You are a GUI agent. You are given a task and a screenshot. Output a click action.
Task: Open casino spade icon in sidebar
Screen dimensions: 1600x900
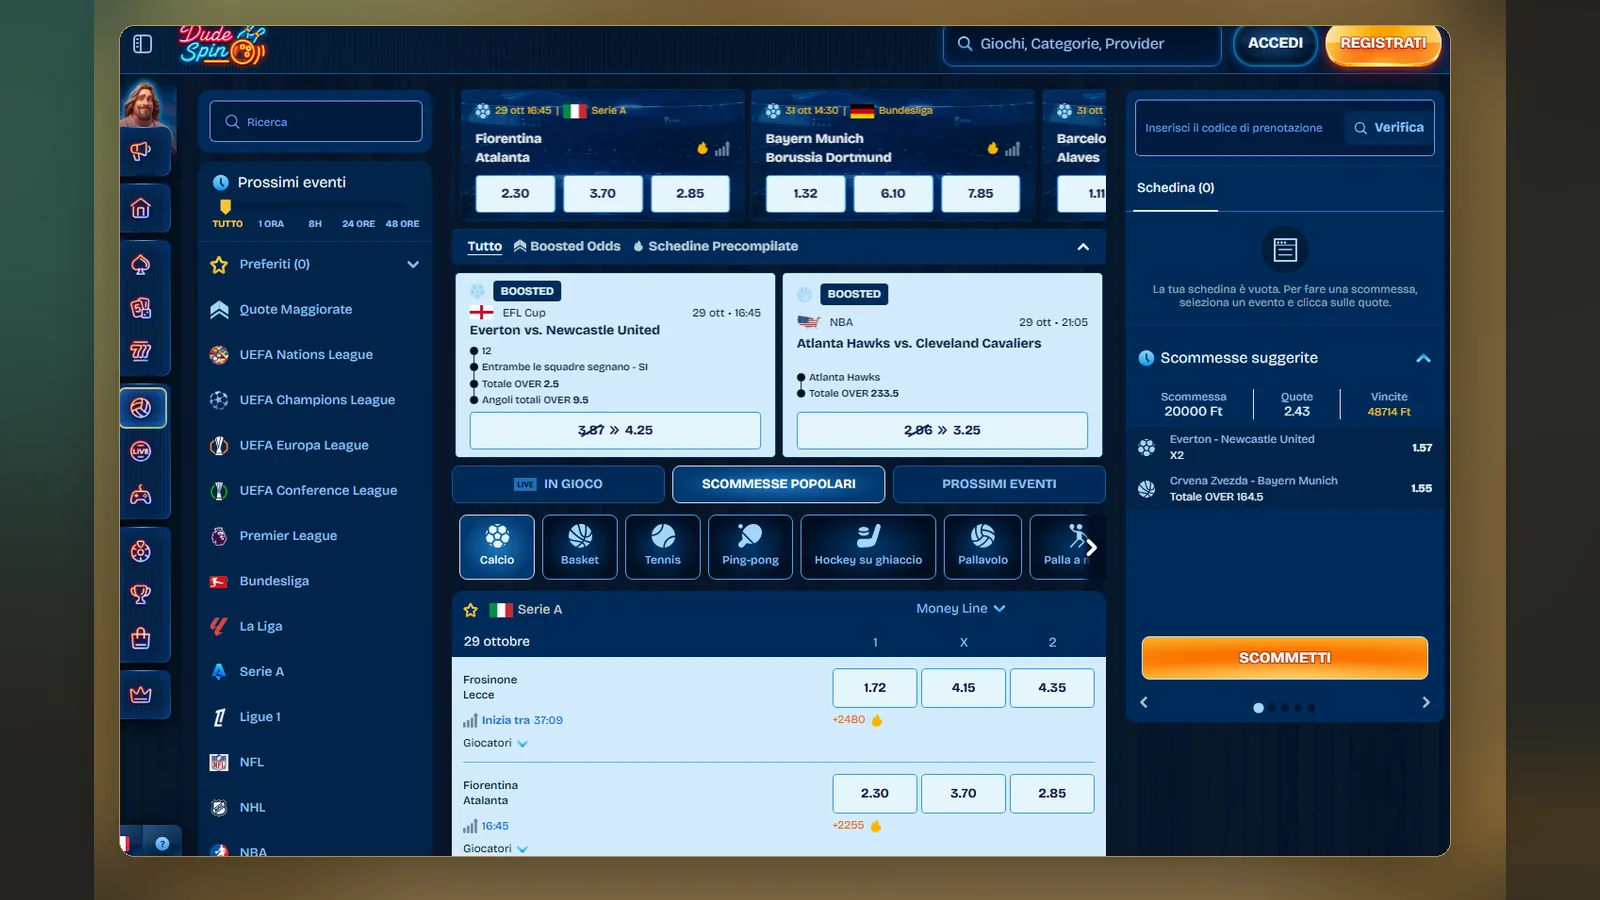141,264
